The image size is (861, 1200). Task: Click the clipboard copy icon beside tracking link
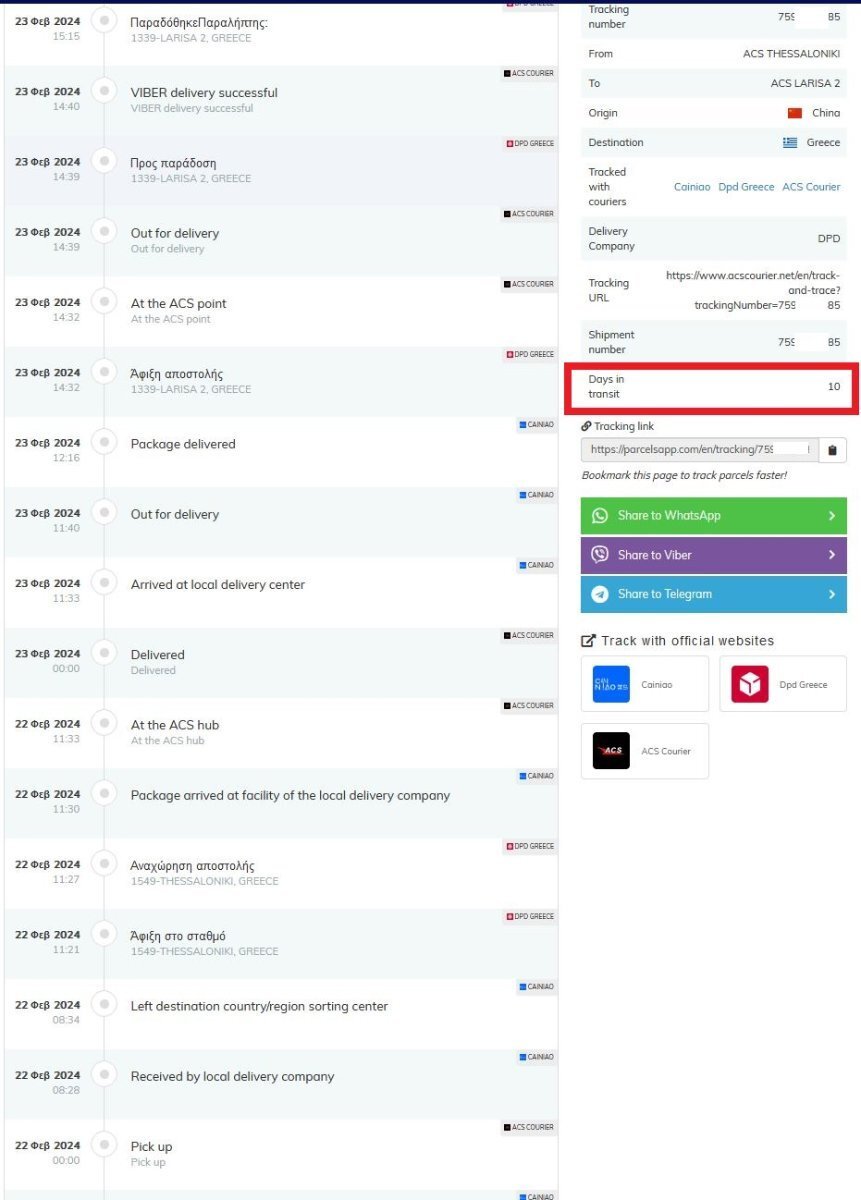coord(832,450)
